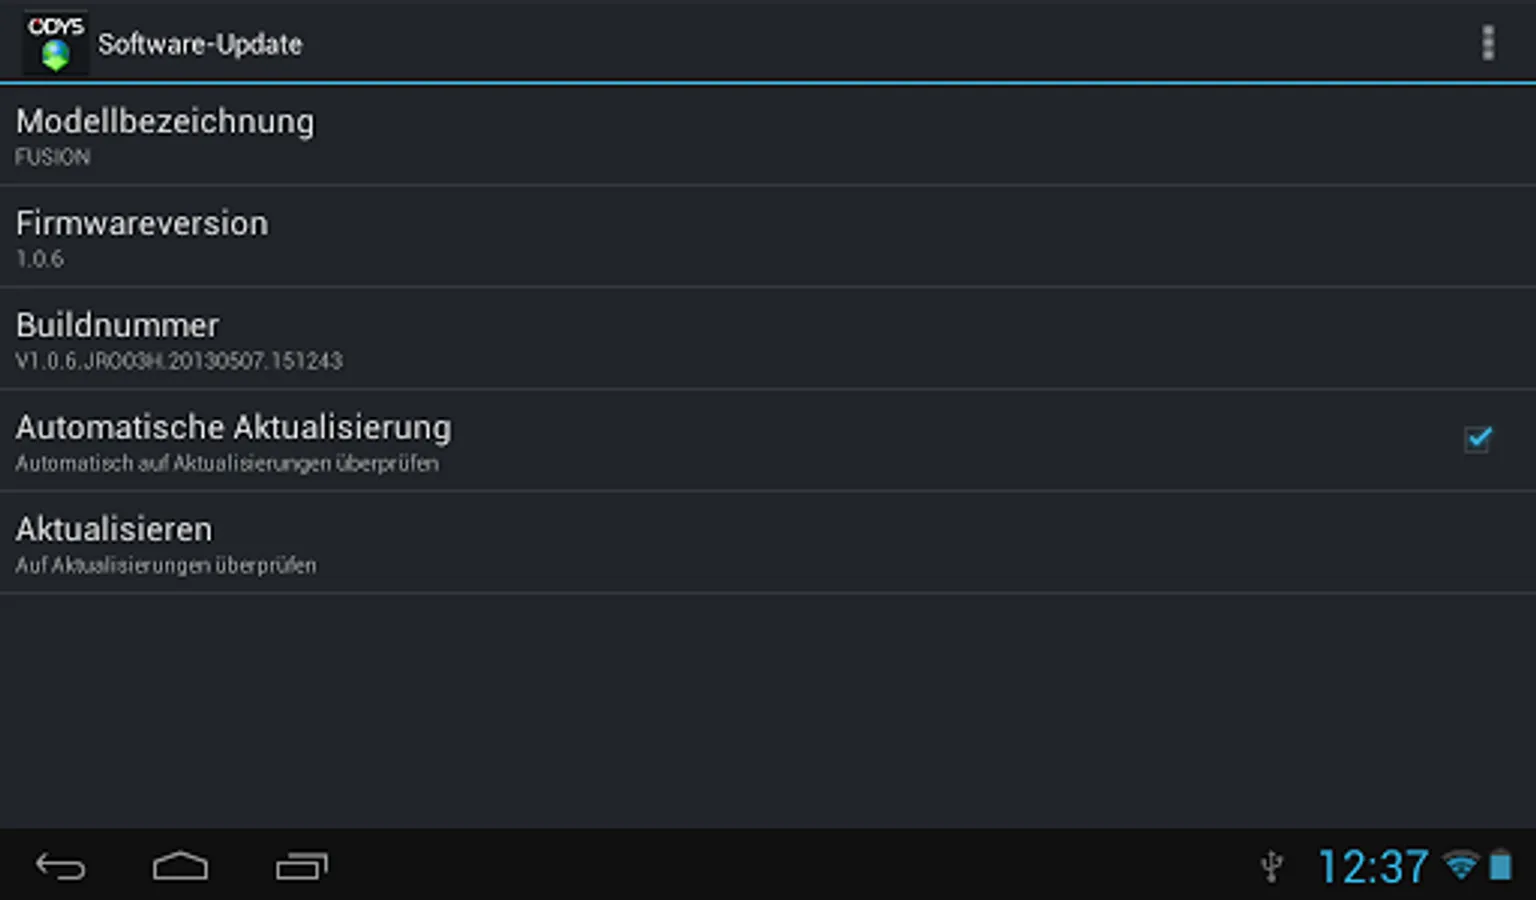Screen dimensions: 1536x900
Task: Click the 12:37 system clock
Action: (x=1373, y=866)
